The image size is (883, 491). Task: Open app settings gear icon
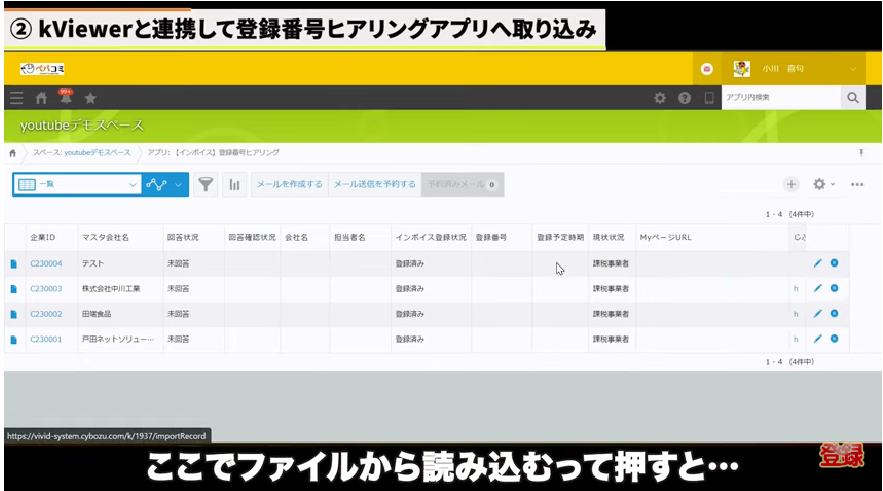[819, 184]
